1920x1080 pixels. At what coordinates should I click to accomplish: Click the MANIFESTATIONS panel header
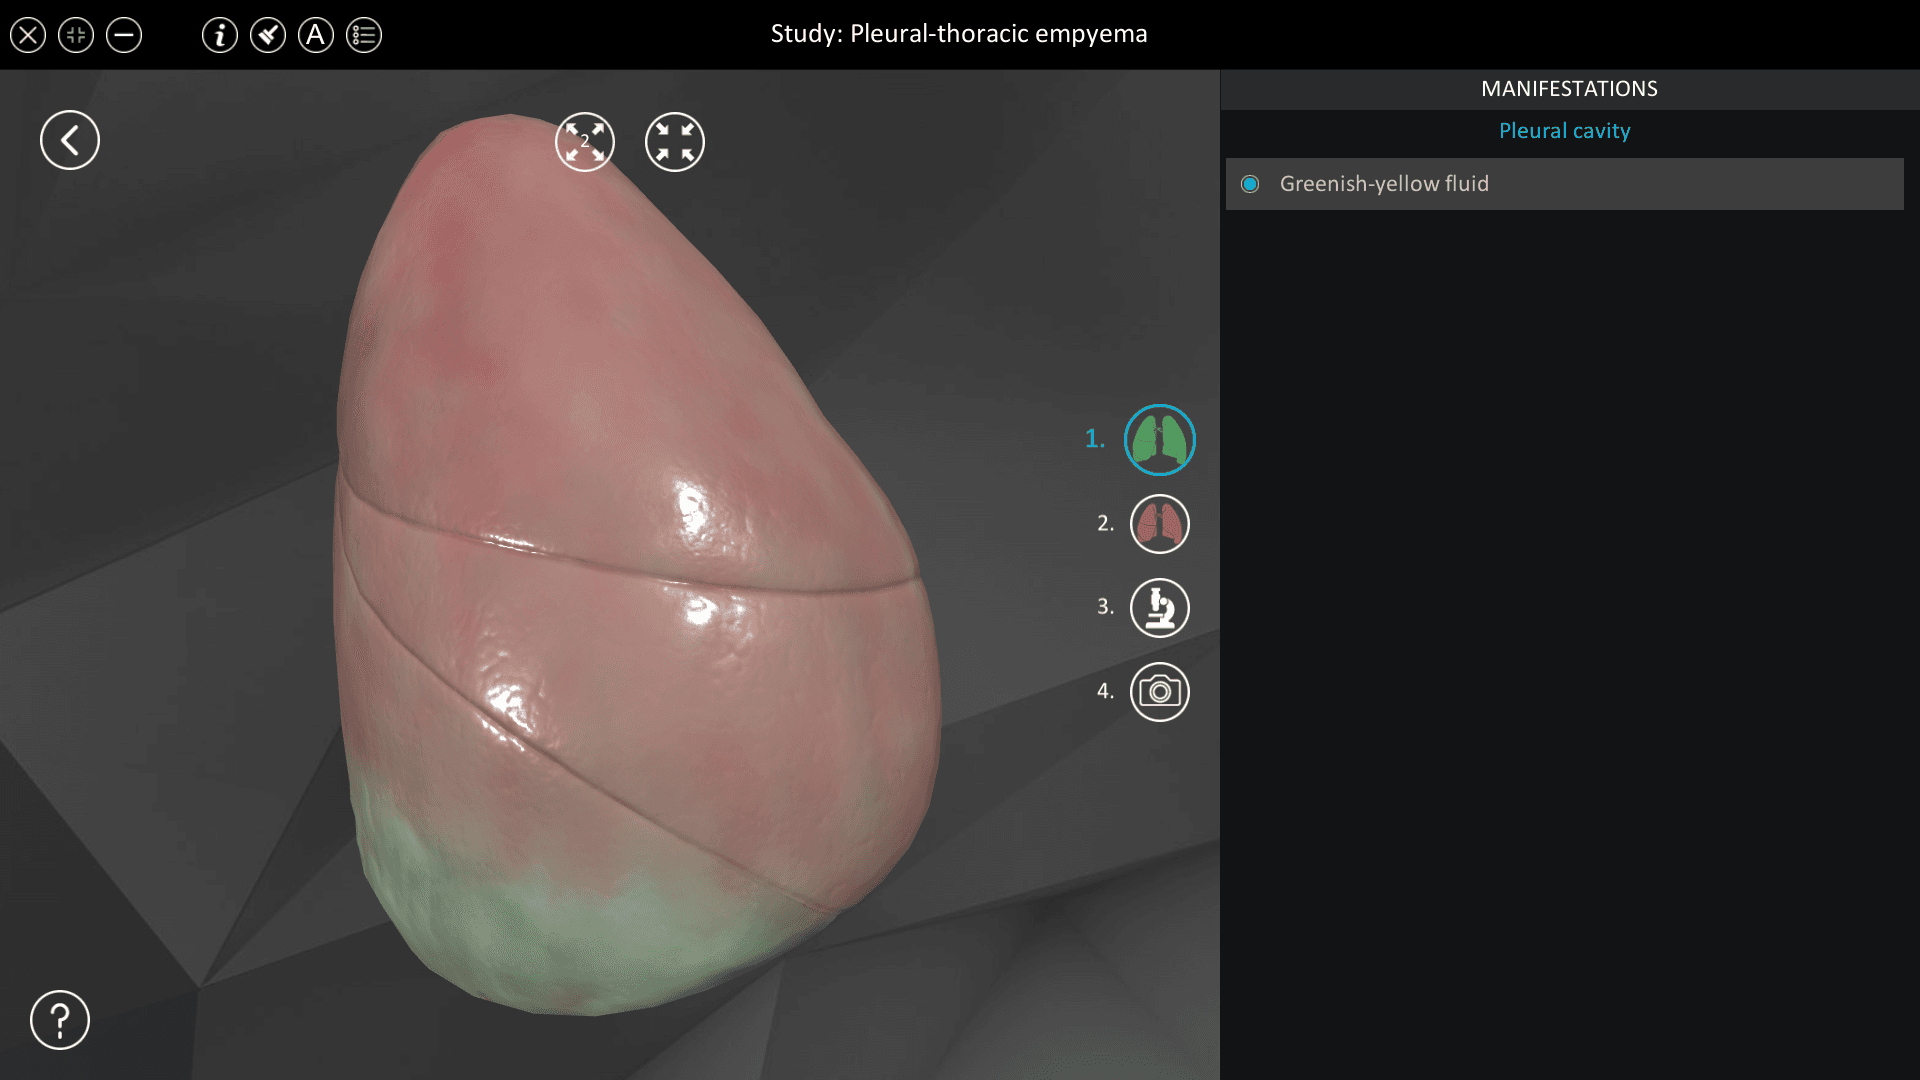(1569, 89)
